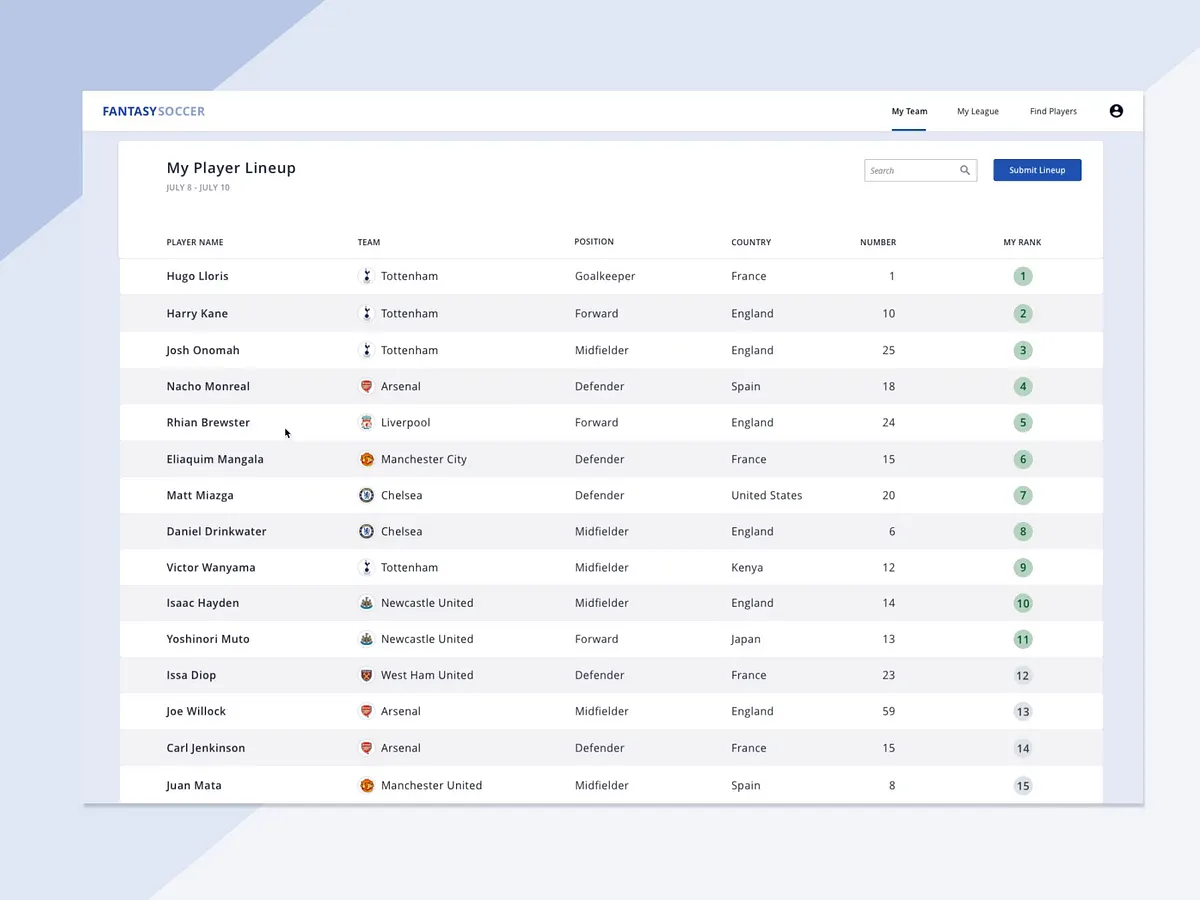Select the Liverpool crest for Rhian Brewster
The image size is (1200, 900).
[x=367, y=422]
